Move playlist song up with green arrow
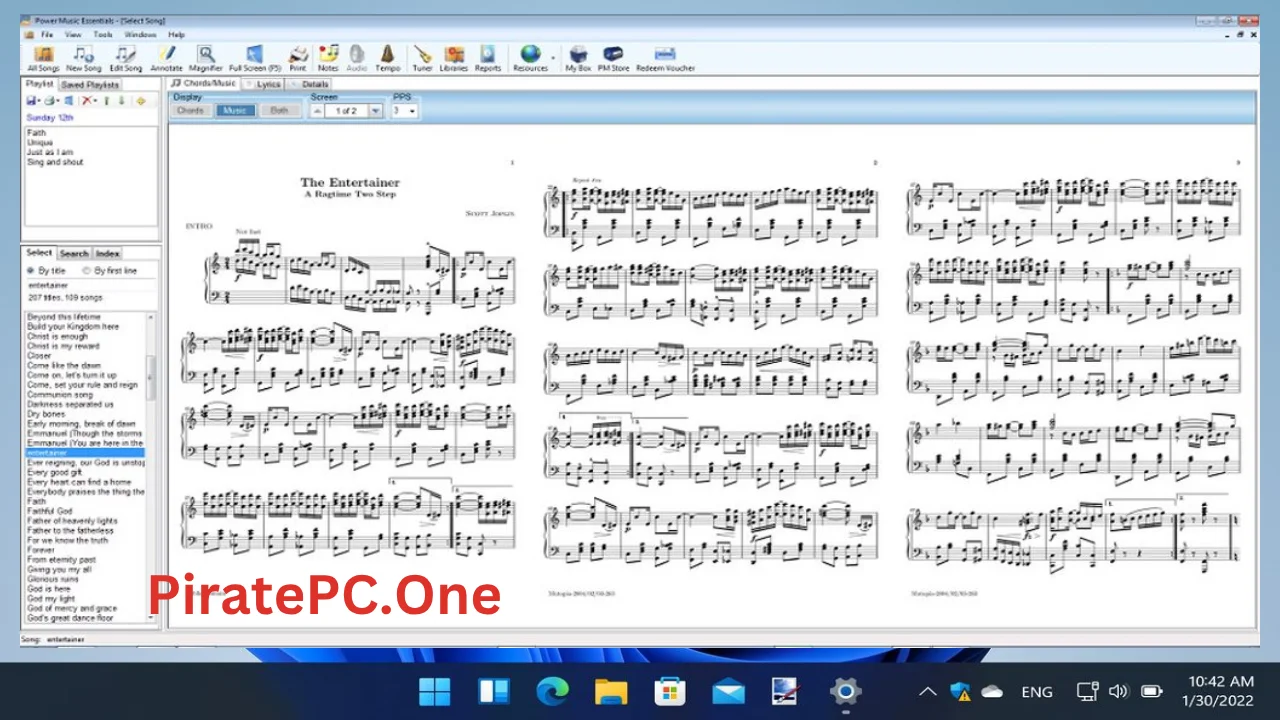This screenshot has height=720, width=1280. pos(106,101)
